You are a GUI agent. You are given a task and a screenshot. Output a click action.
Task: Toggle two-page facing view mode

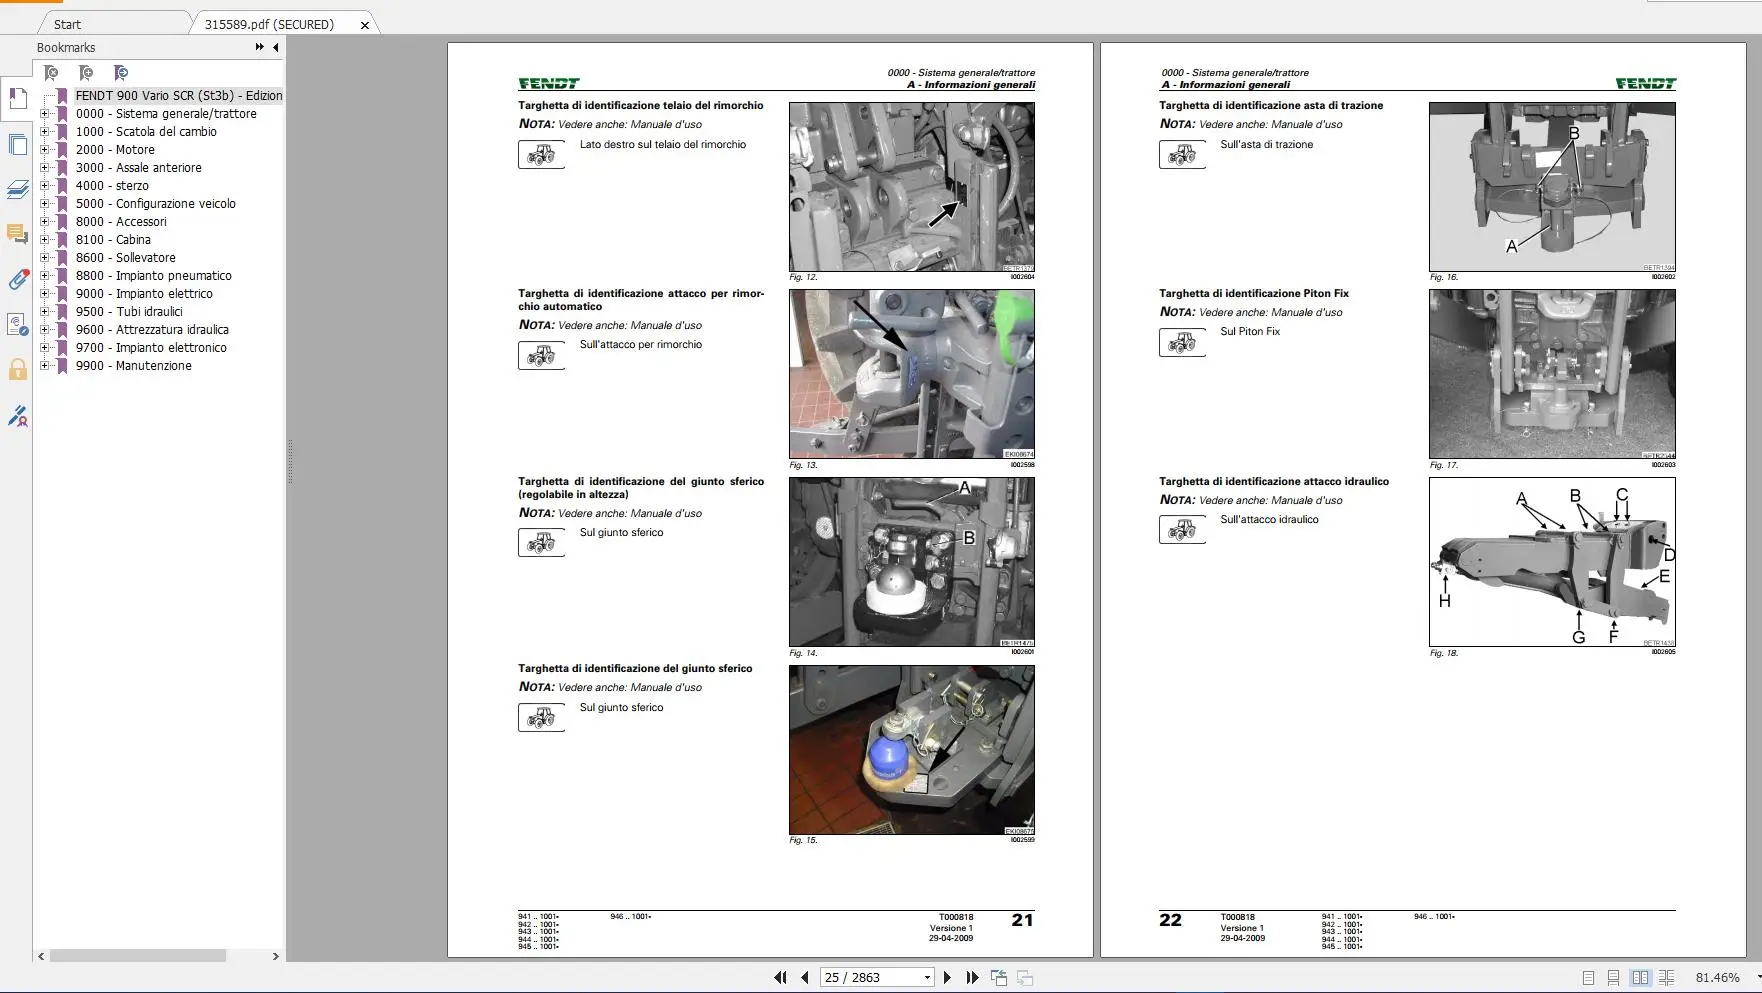[1640, 978]
